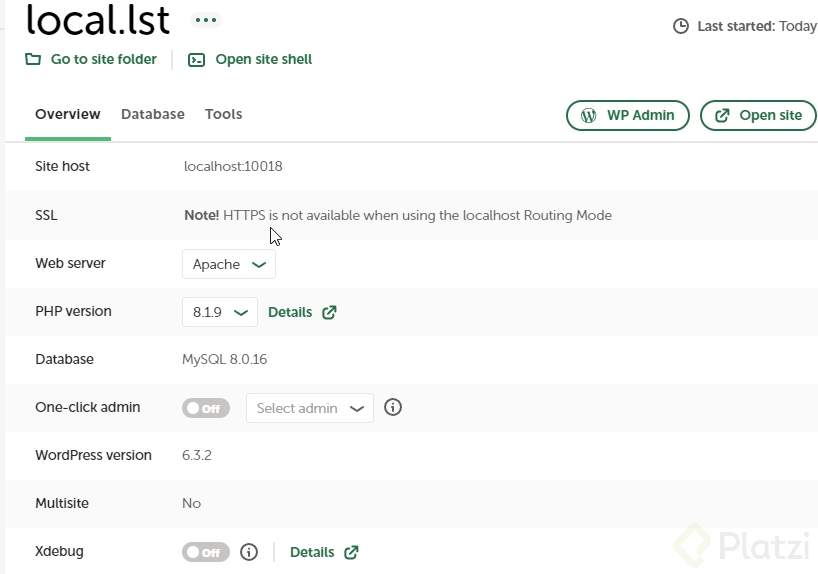Switch to the Database tab
This screenshot has width=818, height=574.
(x=153, y=114)
